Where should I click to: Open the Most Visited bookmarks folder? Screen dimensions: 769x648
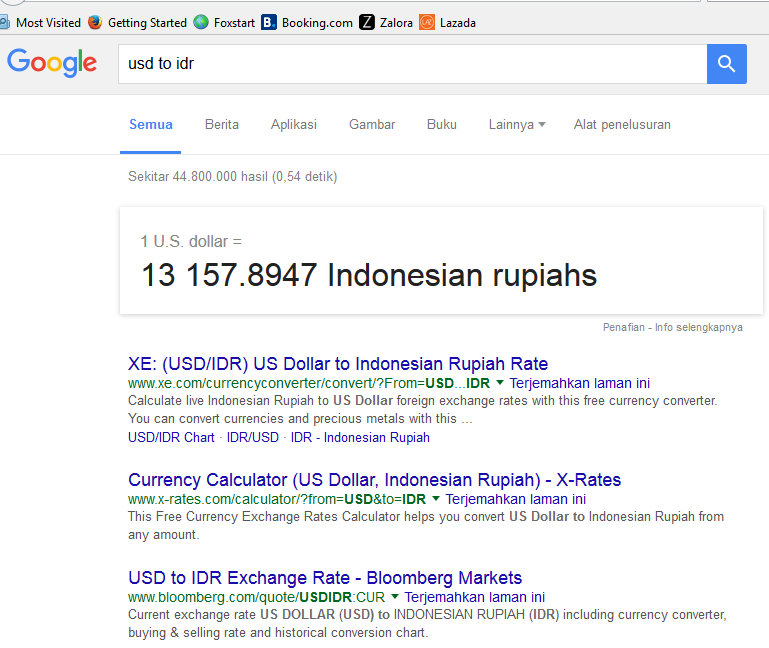coord(40,23)
